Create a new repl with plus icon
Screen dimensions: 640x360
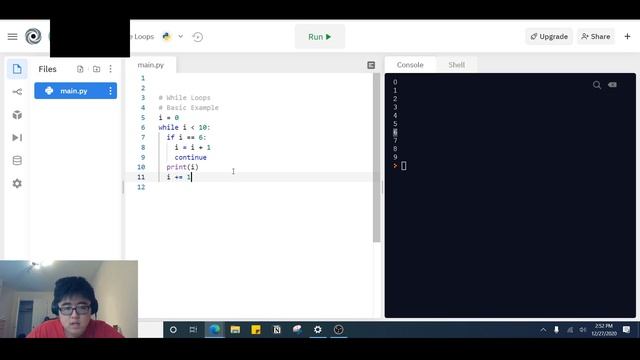coord(627,36)
